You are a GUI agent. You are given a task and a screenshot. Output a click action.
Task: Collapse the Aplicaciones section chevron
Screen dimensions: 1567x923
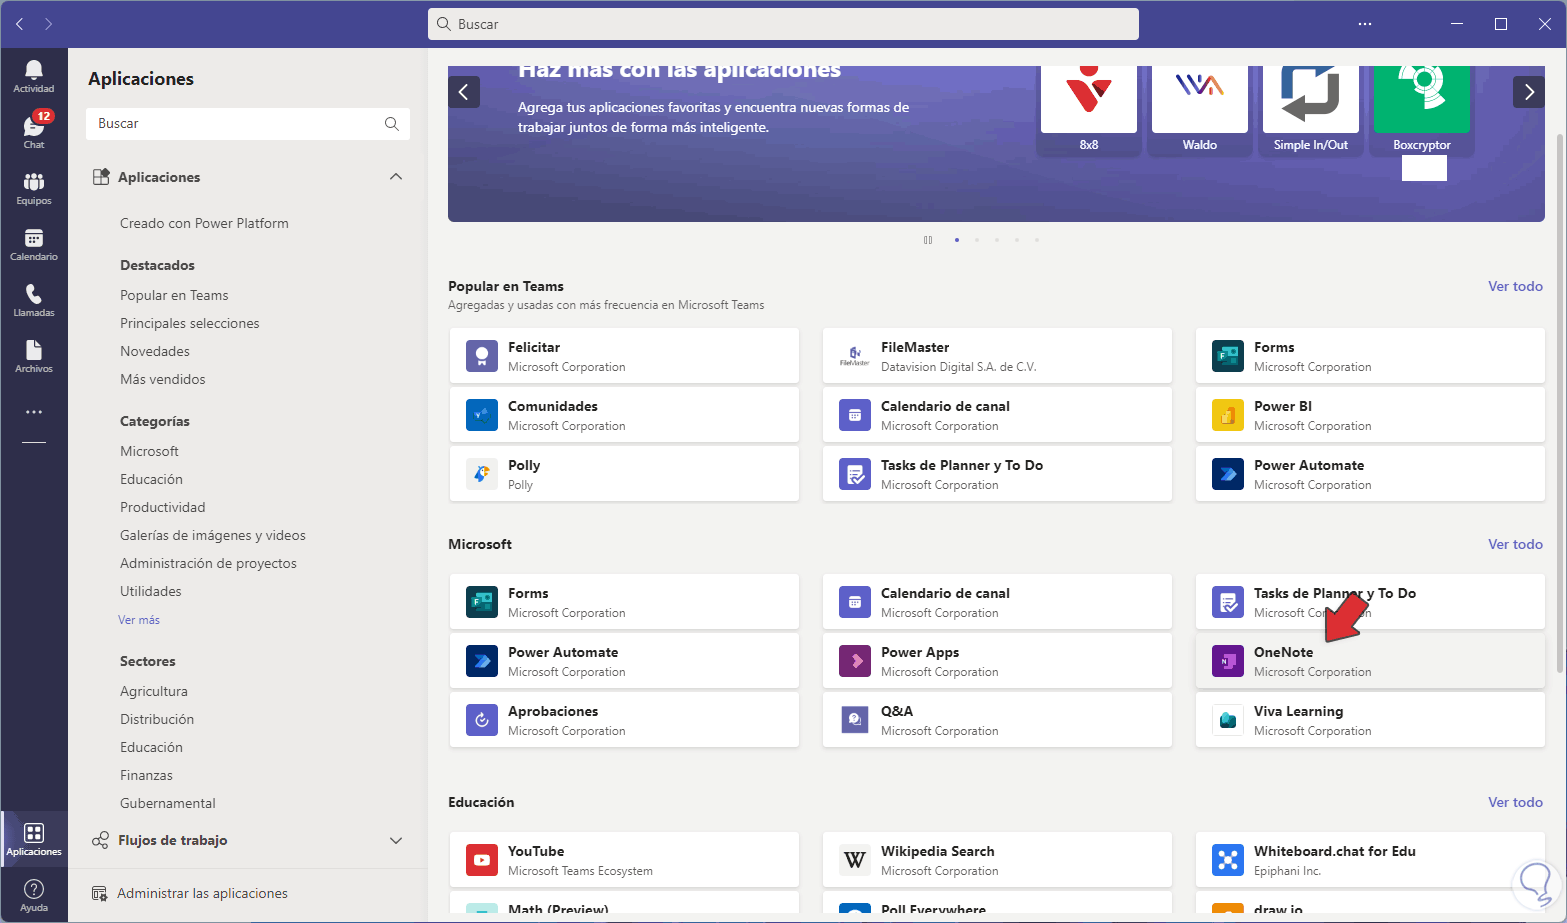point(396,177)
